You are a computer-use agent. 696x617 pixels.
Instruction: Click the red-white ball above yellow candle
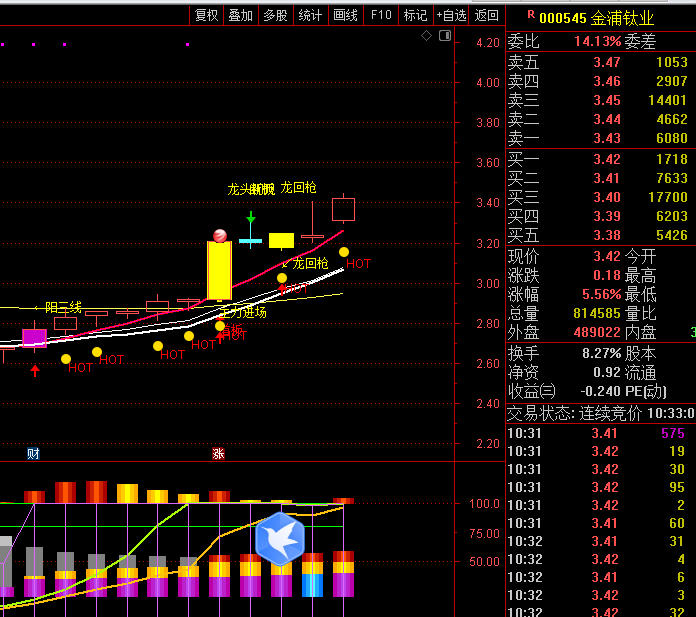coord(219,235)
